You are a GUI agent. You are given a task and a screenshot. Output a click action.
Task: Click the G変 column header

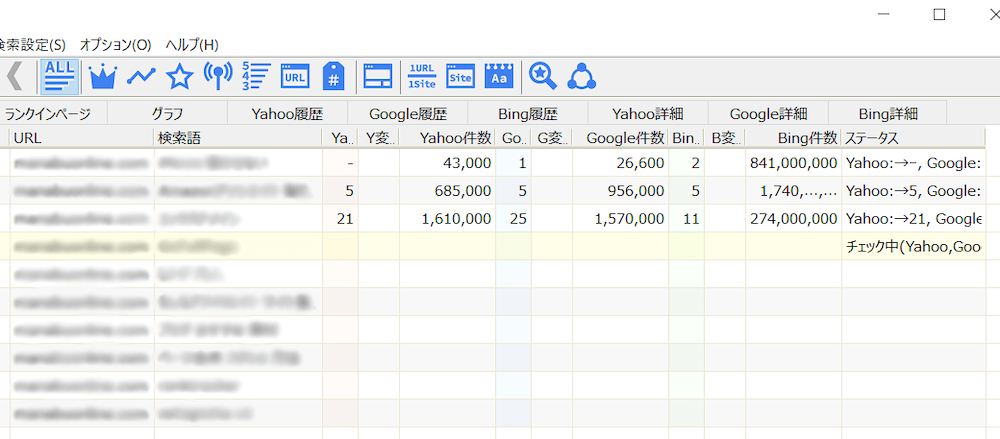pyautogui.click(x=552, y=138)
